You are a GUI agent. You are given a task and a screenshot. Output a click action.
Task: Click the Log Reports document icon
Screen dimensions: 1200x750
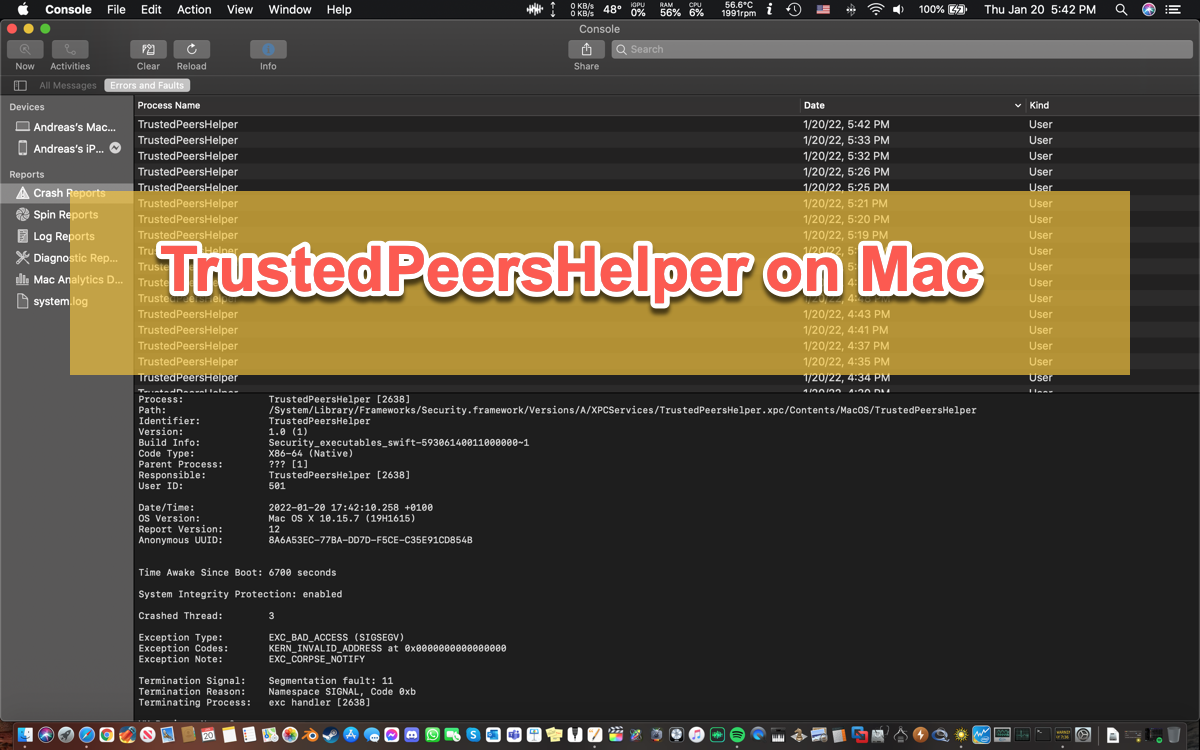tap(23, 236)
